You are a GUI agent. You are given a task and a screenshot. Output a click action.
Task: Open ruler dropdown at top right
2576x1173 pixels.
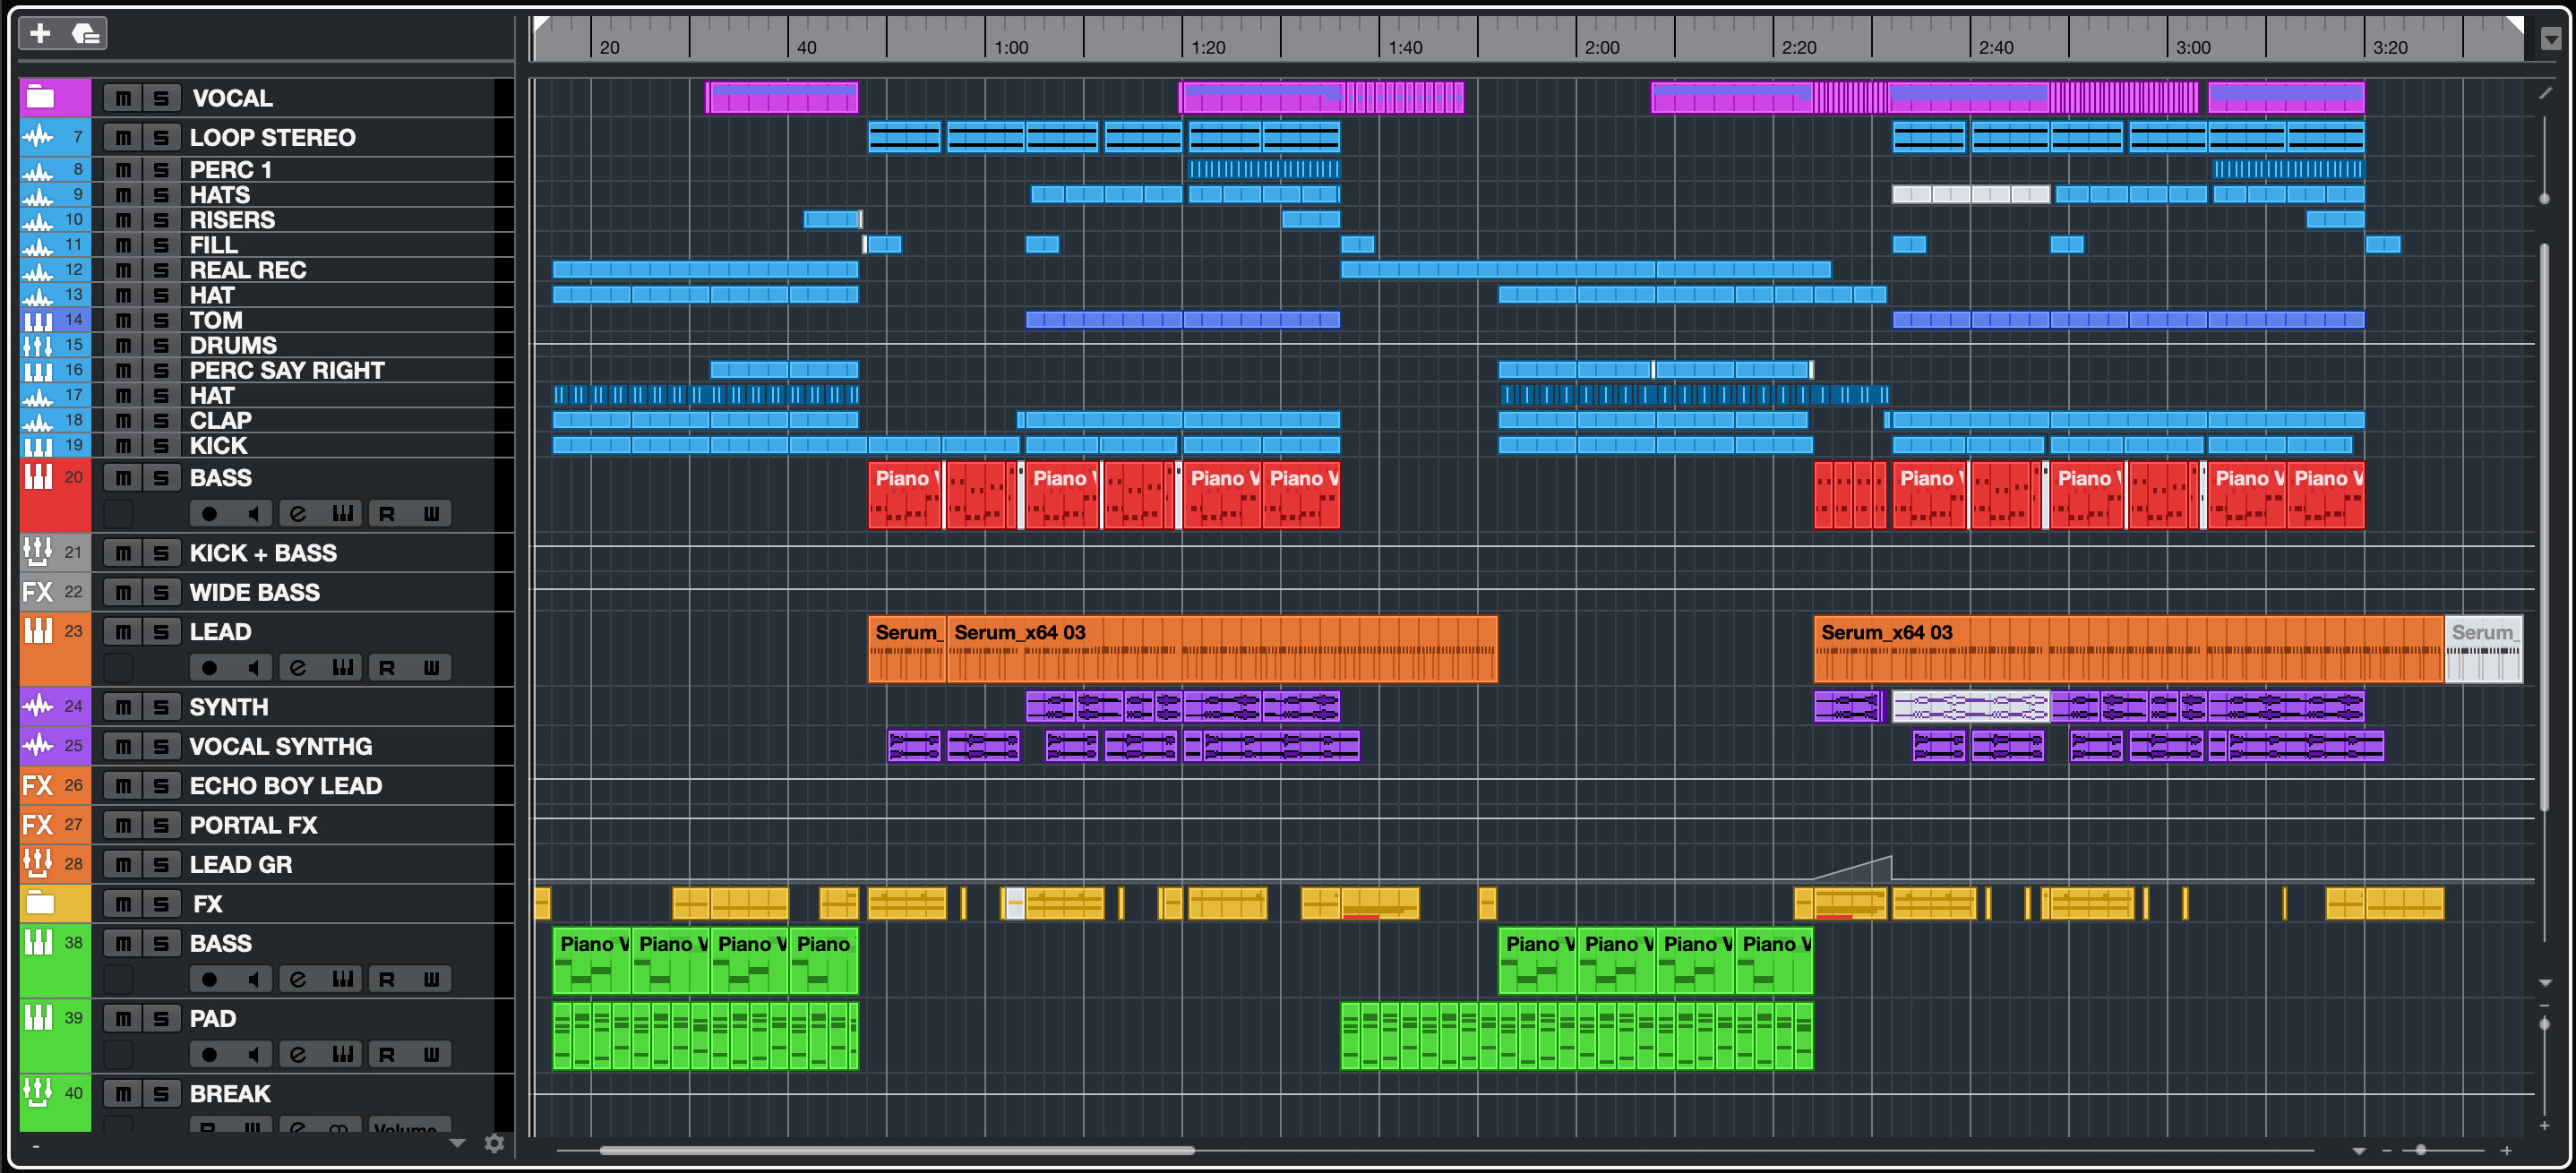click(x=2551, y=39)
